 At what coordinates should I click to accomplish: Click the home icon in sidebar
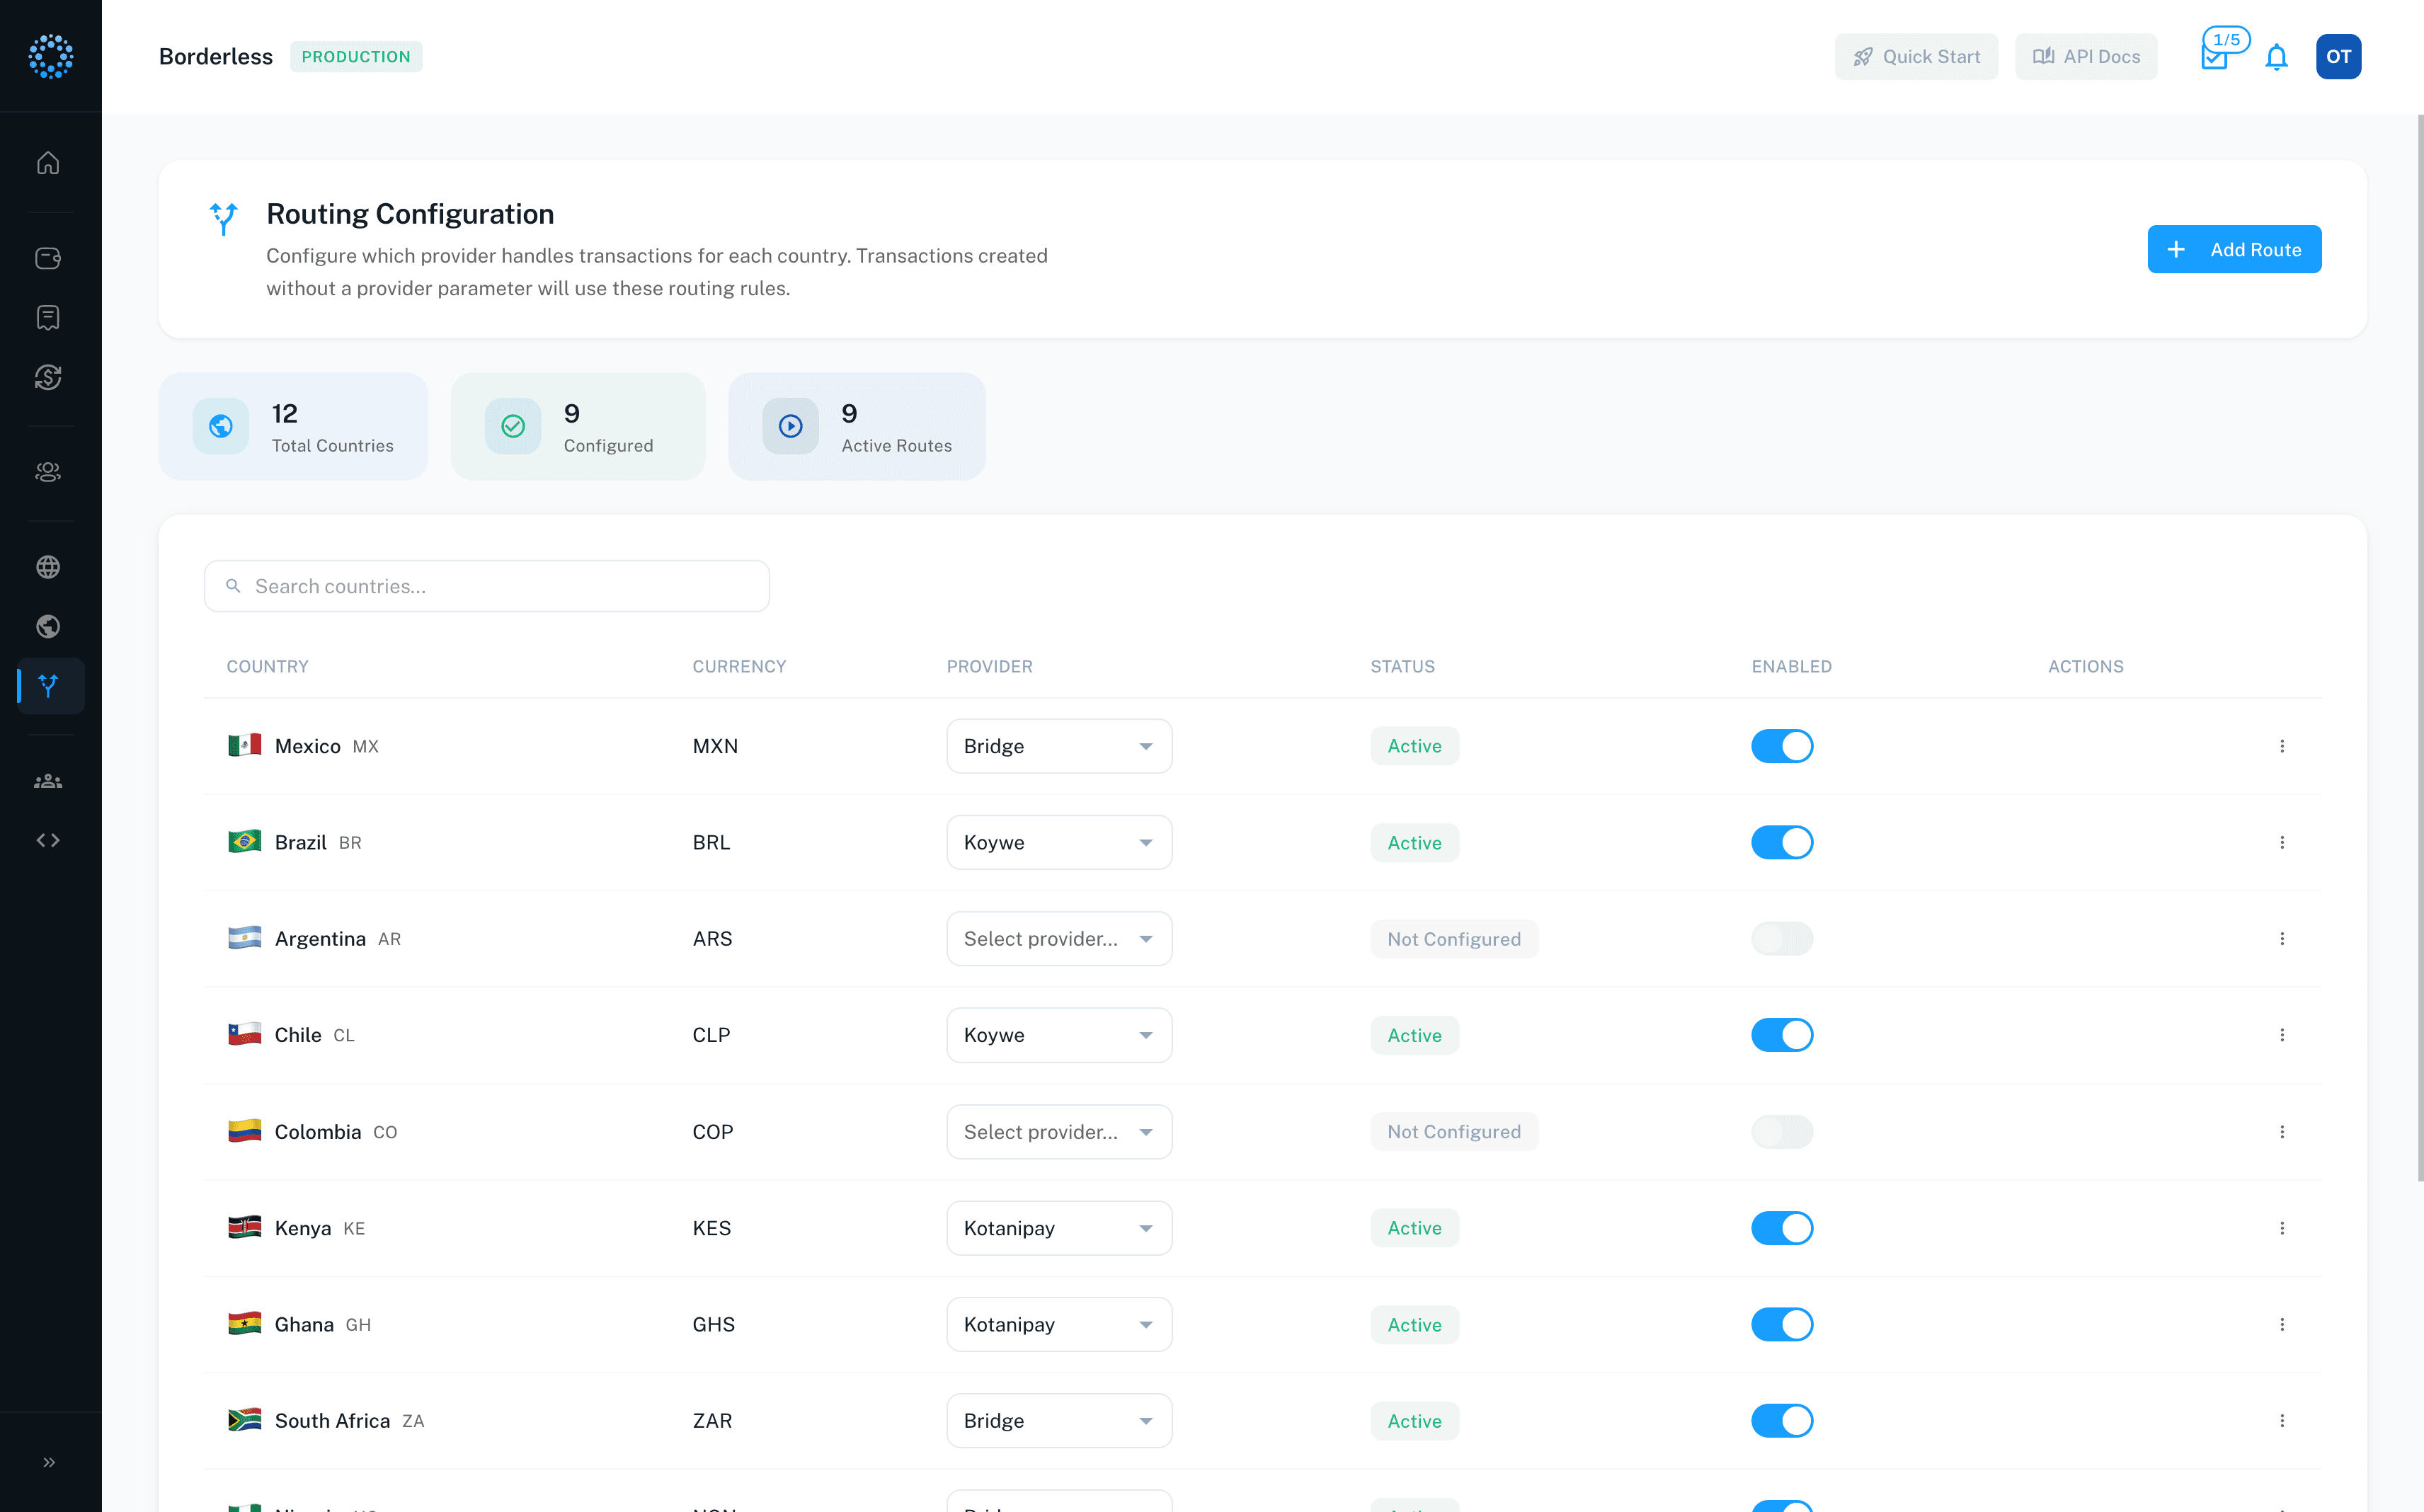point(48,163)
